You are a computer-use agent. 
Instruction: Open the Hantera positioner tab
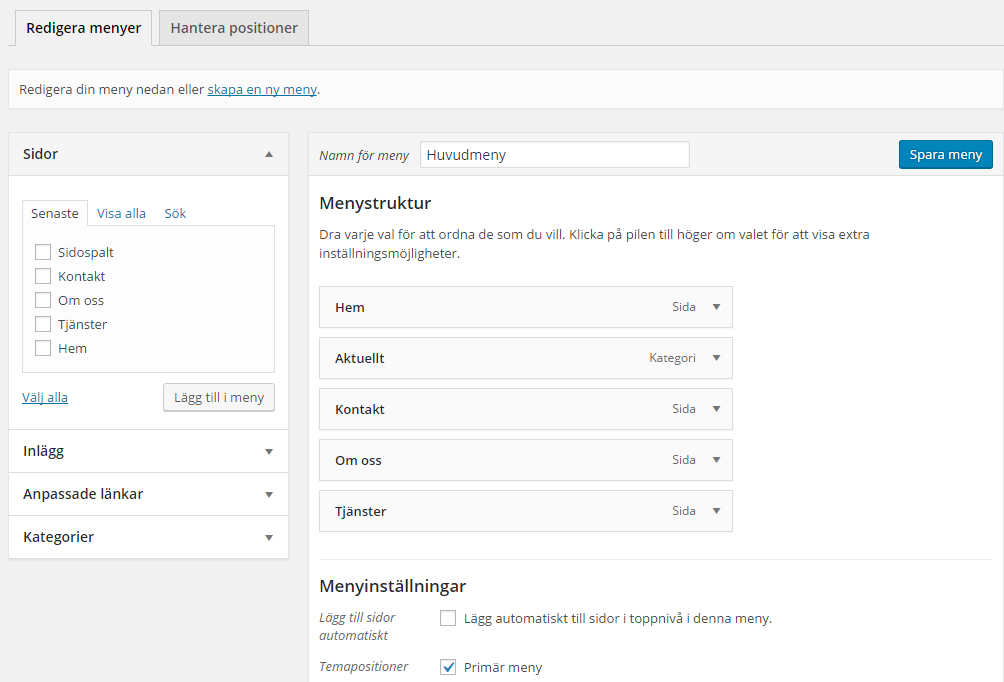(234, 28)
